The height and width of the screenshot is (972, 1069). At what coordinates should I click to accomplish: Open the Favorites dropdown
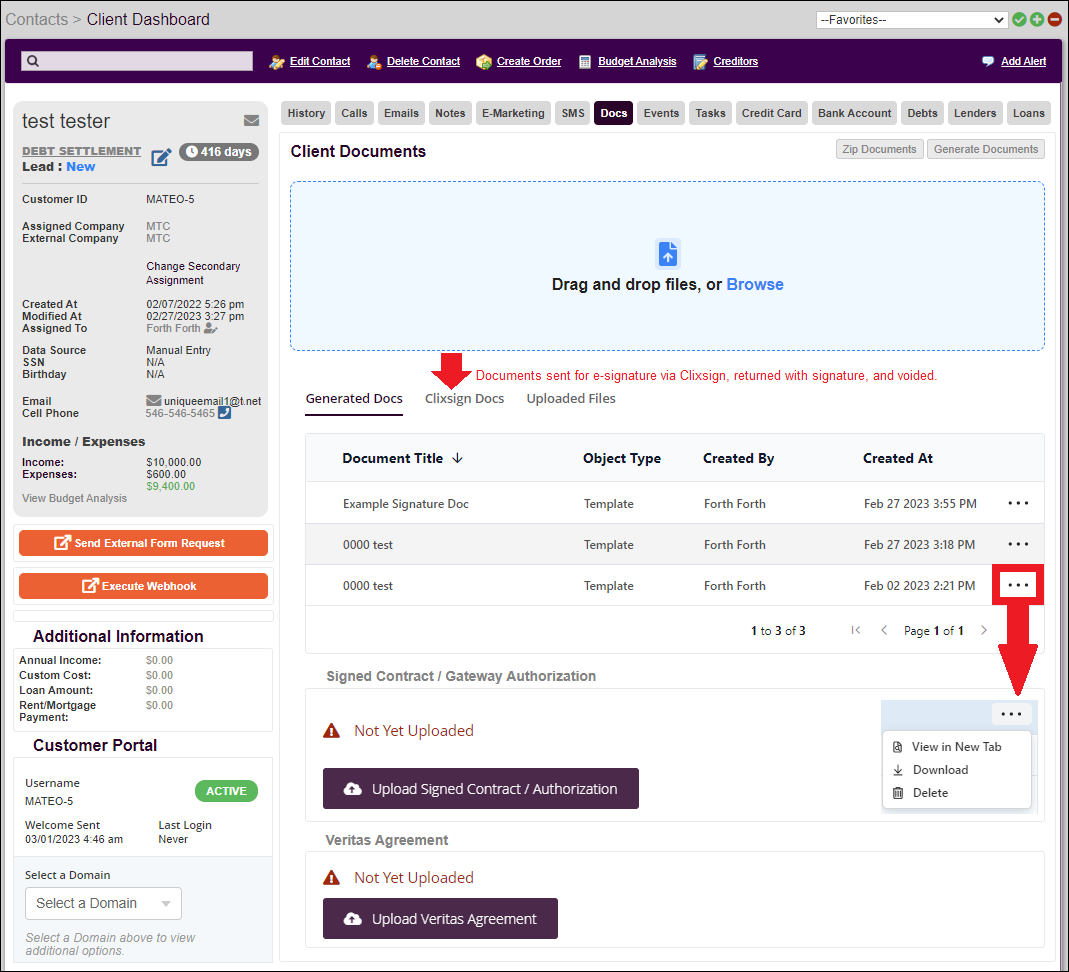click(x=912, y=20)
